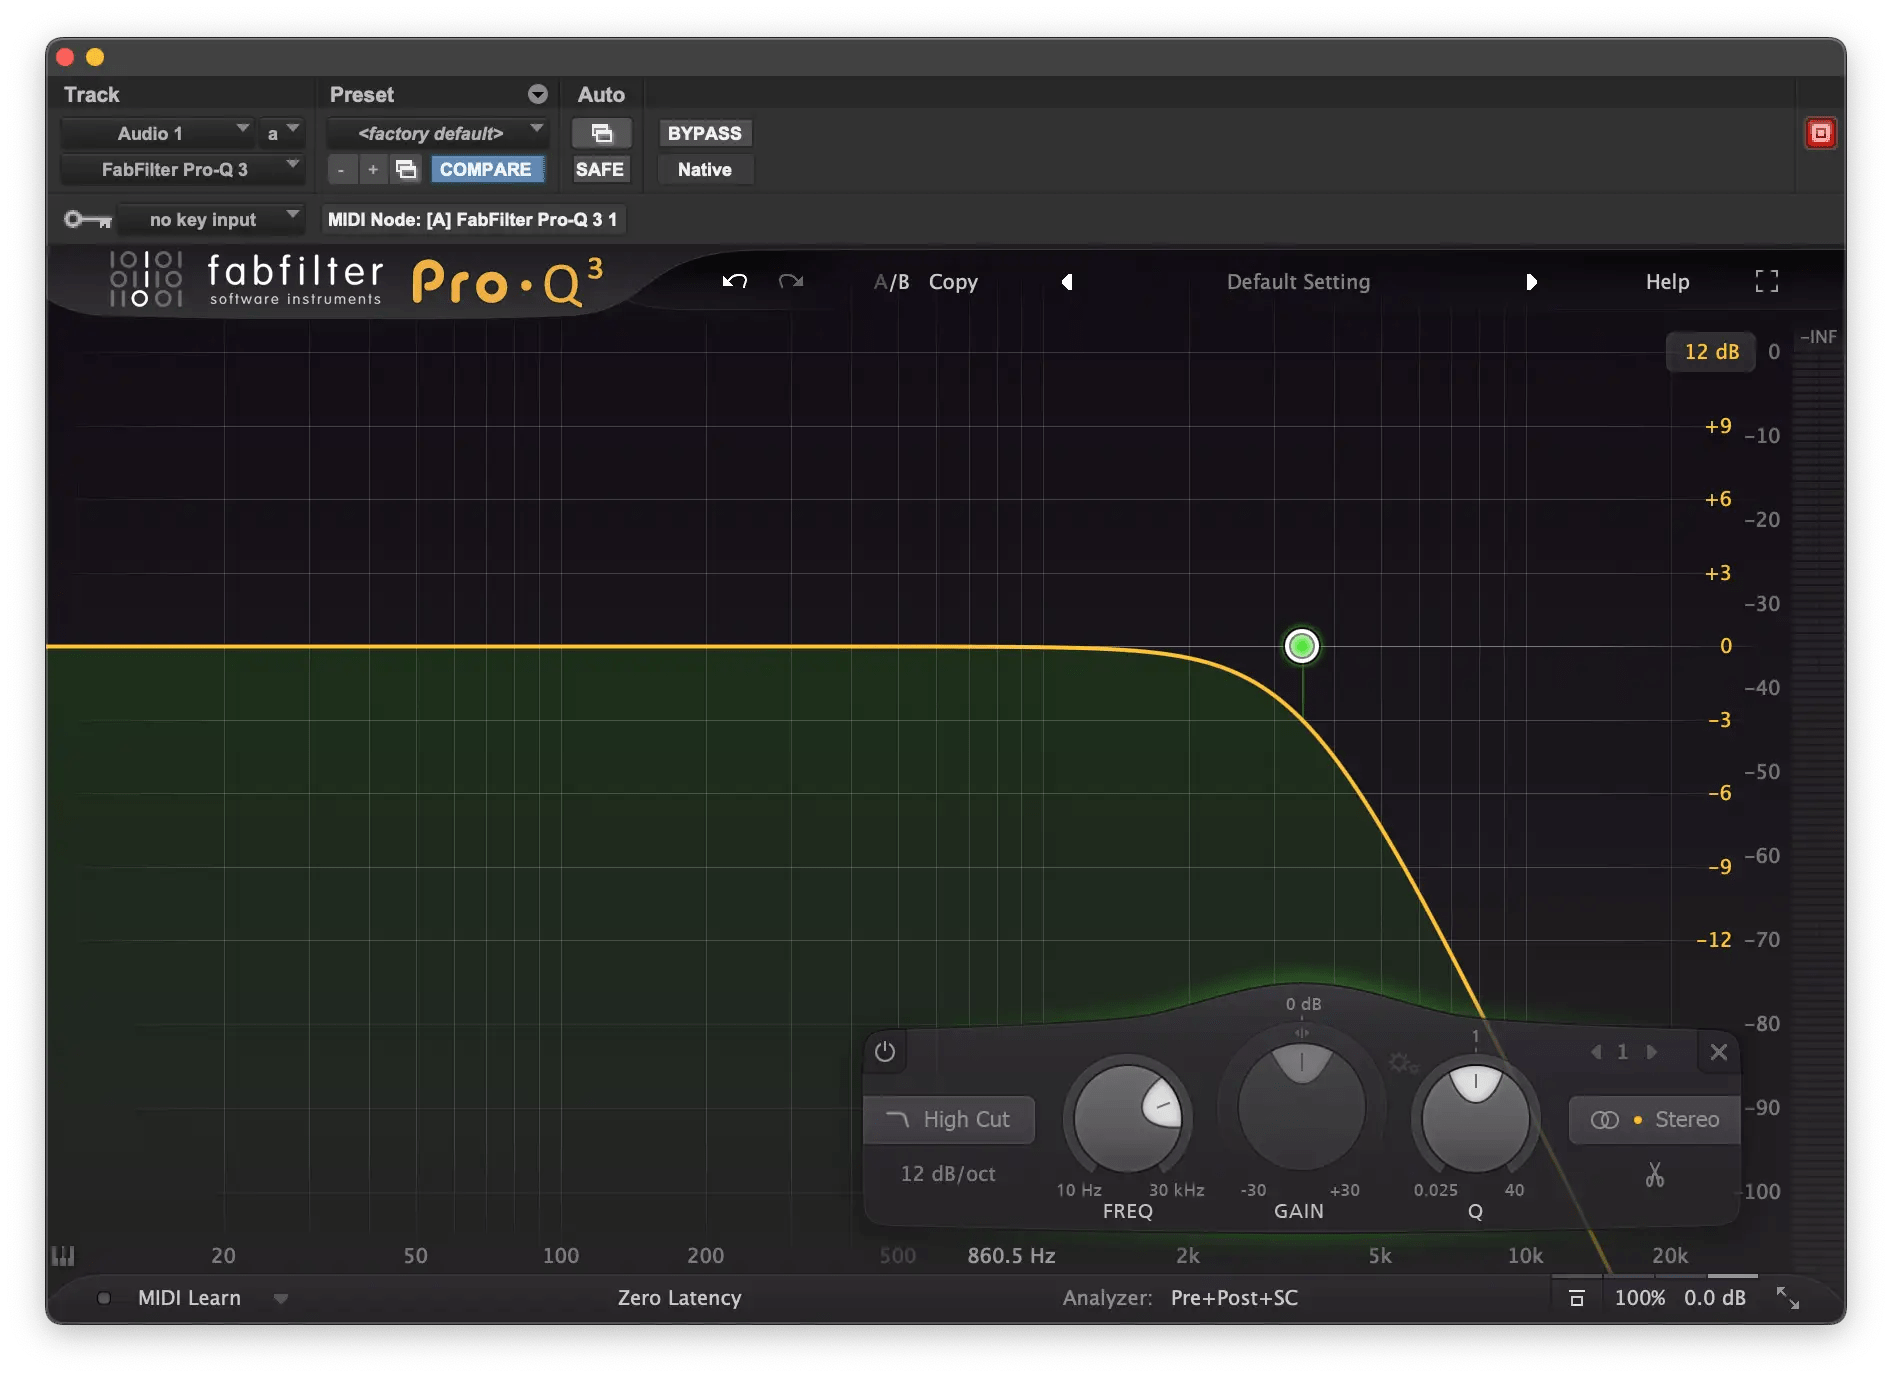
Task: Toggle BYPASS on the plugin
Action: [705, 133]
